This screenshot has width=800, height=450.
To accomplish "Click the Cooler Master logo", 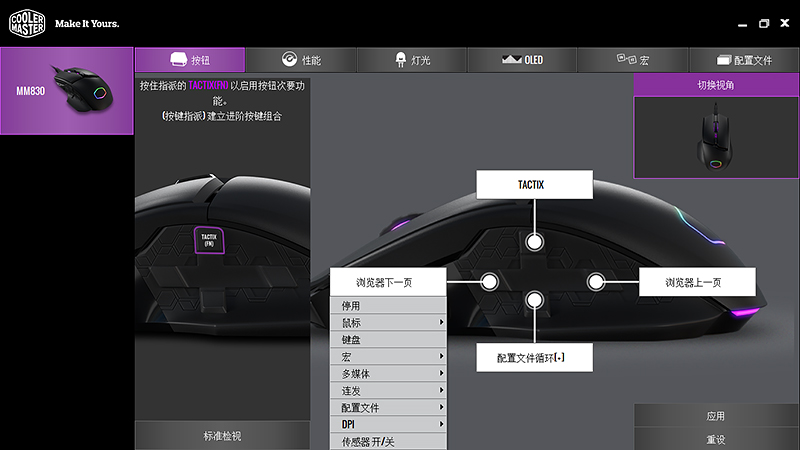I will click(x=27, y=23).
